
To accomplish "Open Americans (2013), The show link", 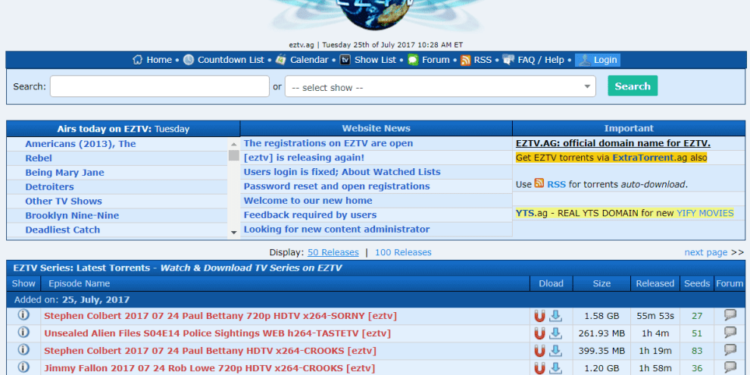I will pyautogui.click(x=80, y=144).
